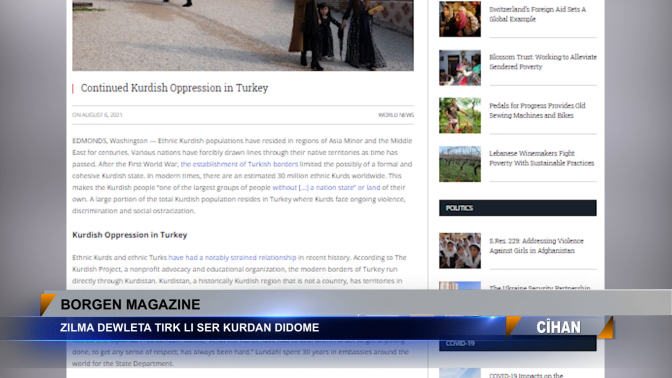Open the Switzerland's Foreign Aid article thumbnail

[460, 19]
